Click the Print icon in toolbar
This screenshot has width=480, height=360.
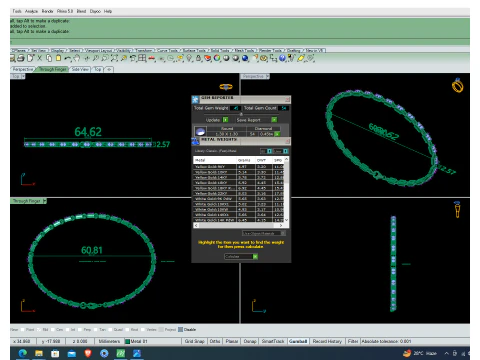[x=21, y=58]
